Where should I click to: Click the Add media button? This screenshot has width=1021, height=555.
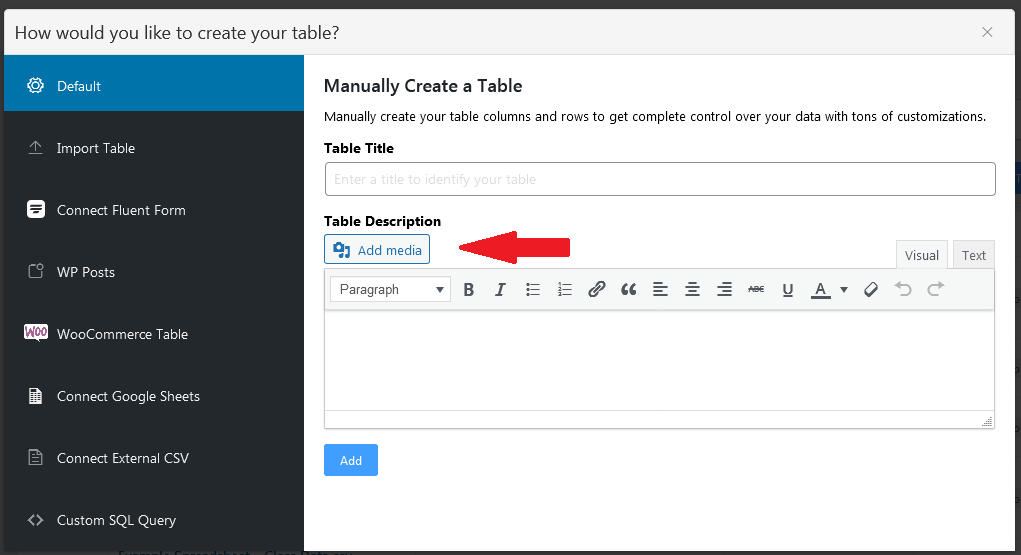[x=377, y=249]
